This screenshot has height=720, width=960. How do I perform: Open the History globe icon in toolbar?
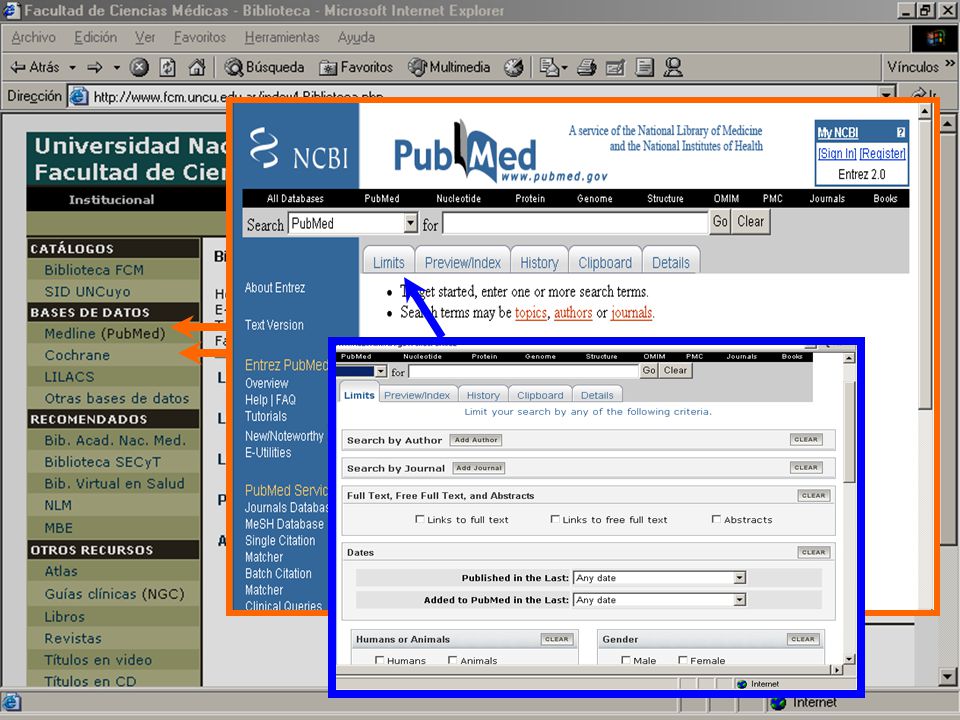pos(514,67)
